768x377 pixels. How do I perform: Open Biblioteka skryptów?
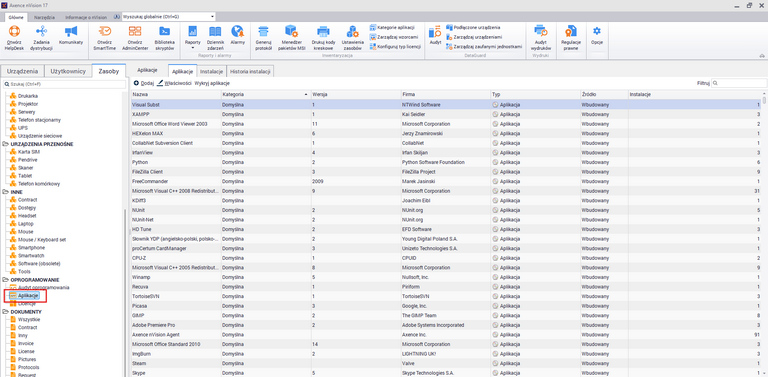164,38
